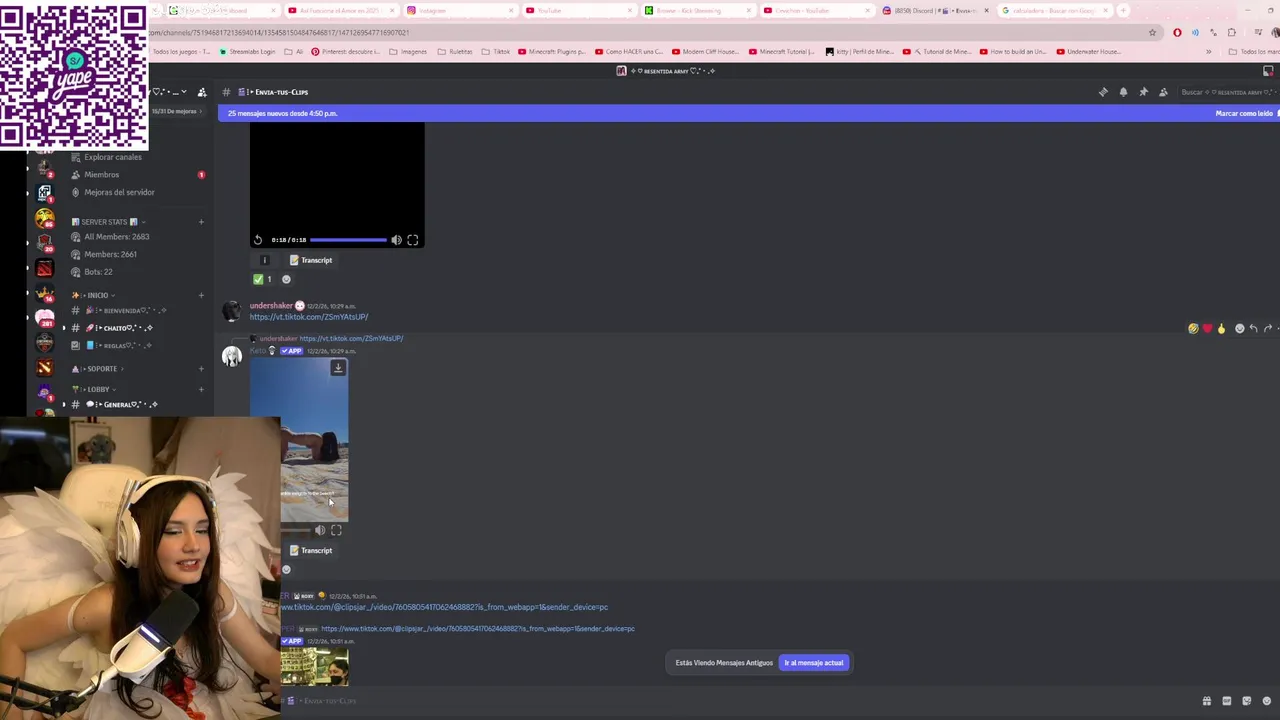Replay the finished video clip
This screenshot has width=1280, height=720.
(x=258, y=240)
